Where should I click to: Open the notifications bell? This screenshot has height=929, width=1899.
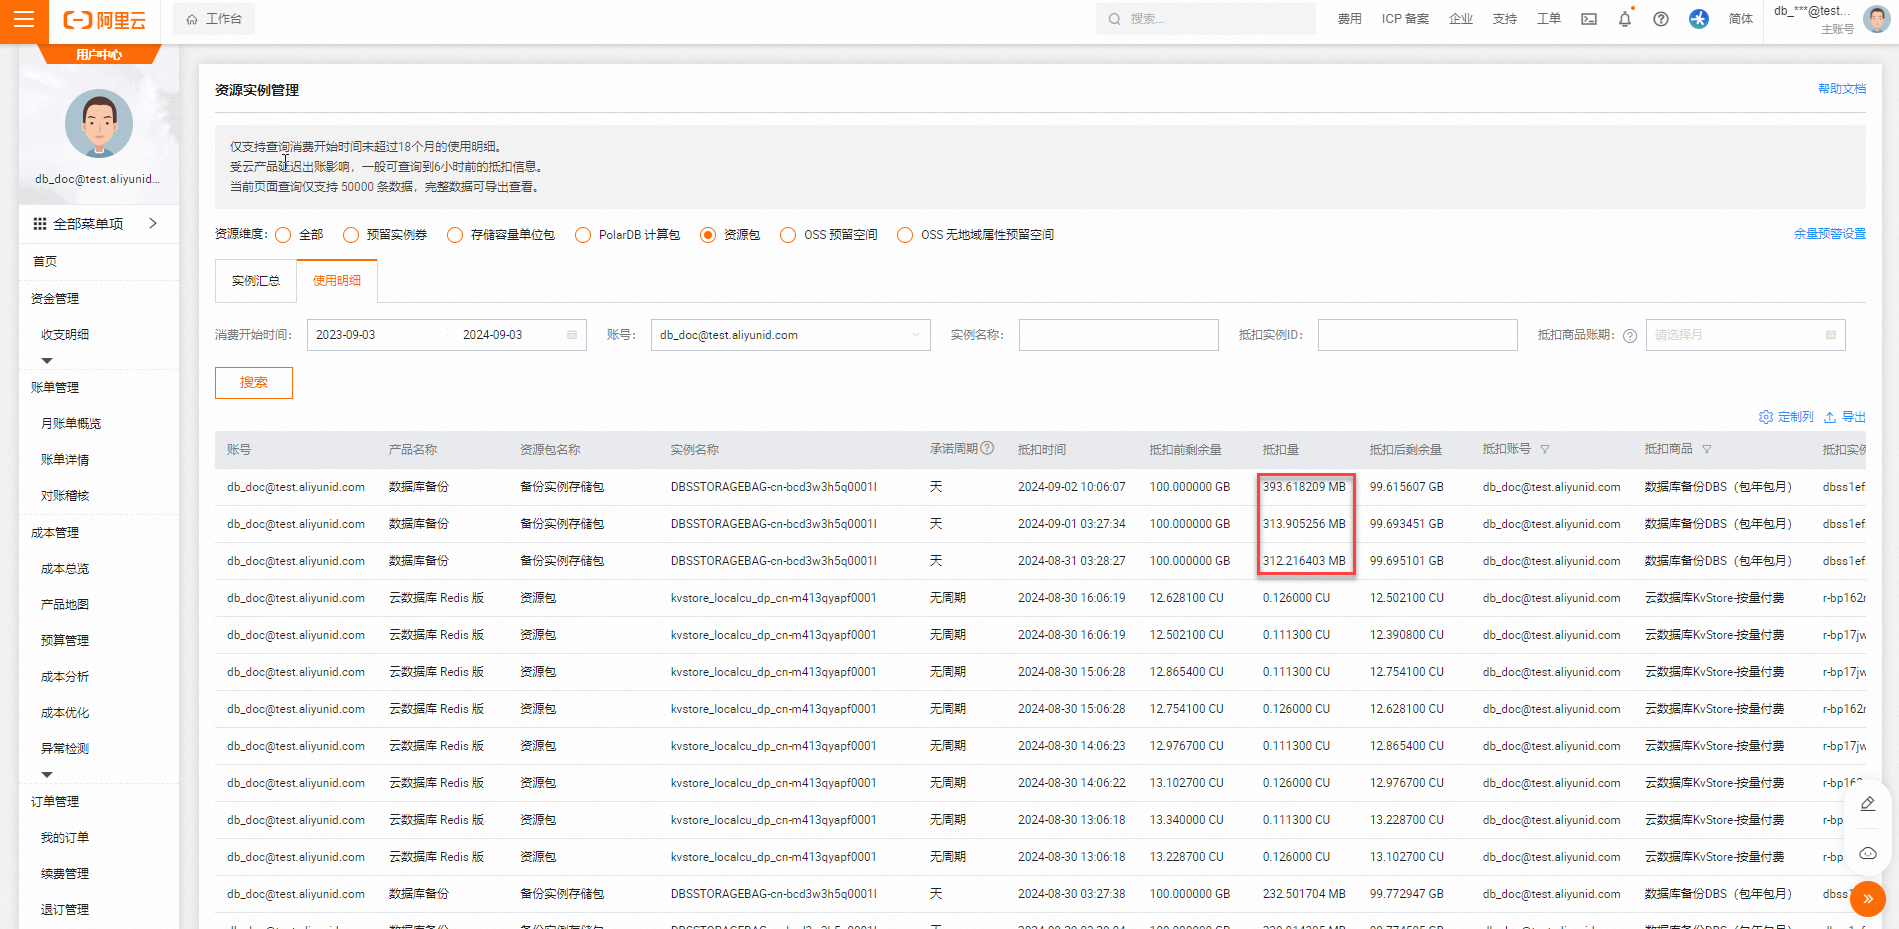point(1625,19)
